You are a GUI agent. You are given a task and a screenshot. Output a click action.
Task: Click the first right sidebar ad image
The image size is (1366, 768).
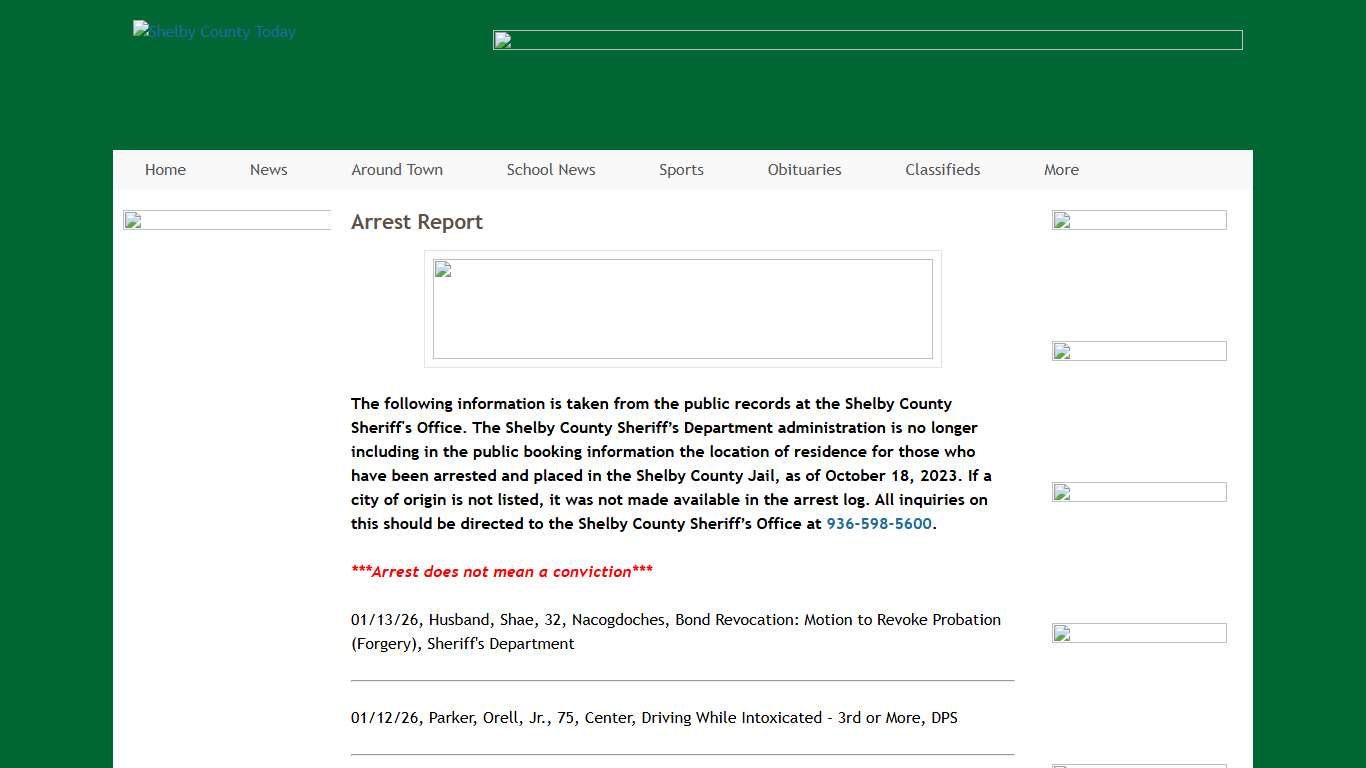pyautogui.click(x=1139, y=220)
